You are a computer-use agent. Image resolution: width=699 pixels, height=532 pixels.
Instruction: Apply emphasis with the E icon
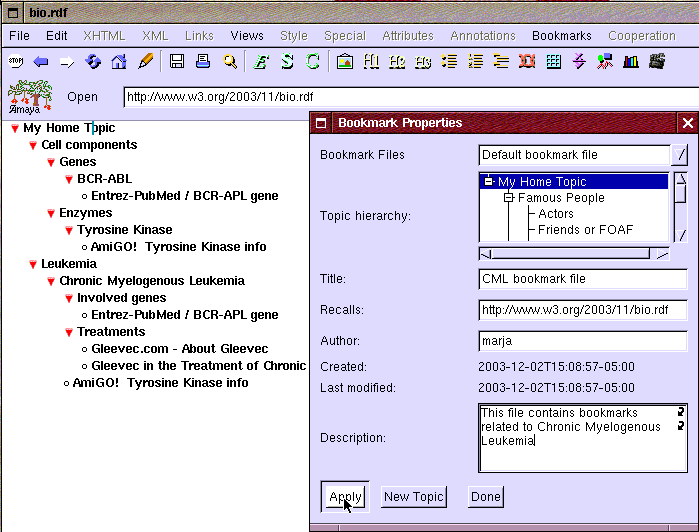pyautogui.click(x=261, y=62)
